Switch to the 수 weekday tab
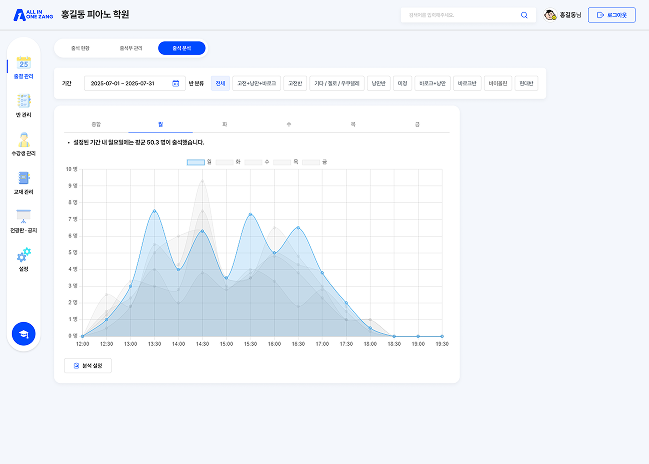Screen dimensions: 649x464 pyautogui.click(x=289, y=124)
